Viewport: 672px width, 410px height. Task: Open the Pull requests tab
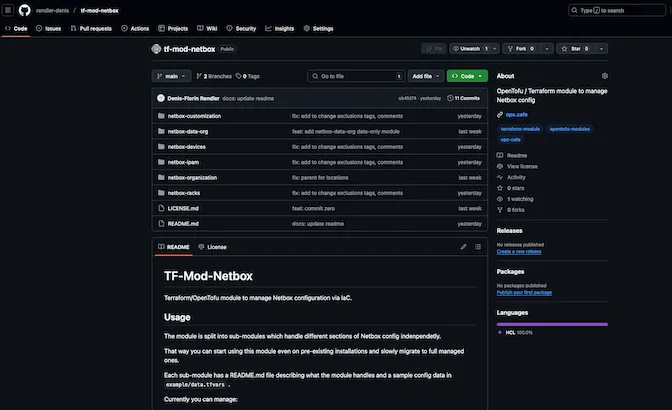pyautogui.click(x=91, y=29)
